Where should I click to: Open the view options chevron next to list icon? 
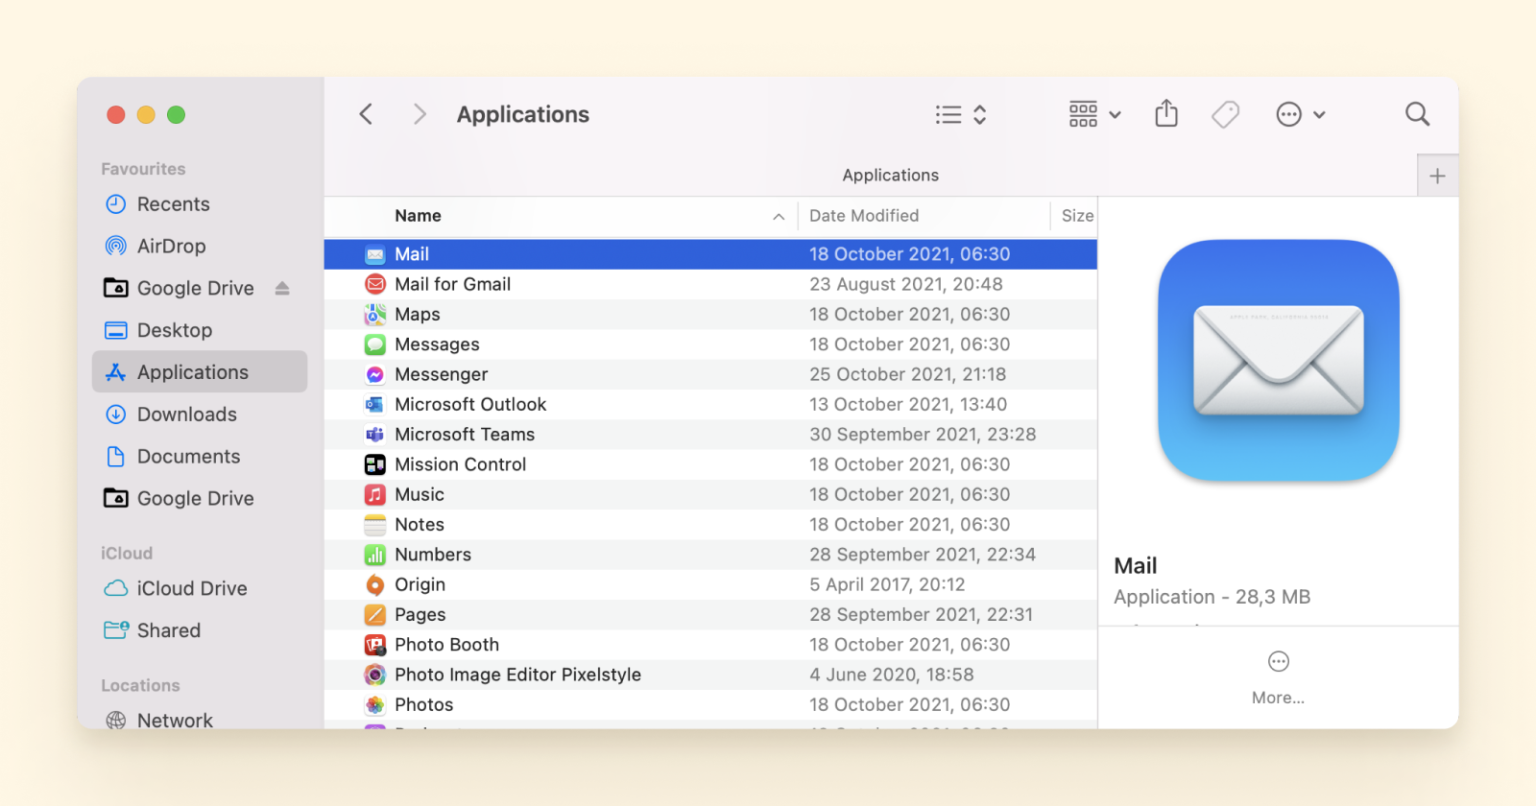(x=975, y=114)
